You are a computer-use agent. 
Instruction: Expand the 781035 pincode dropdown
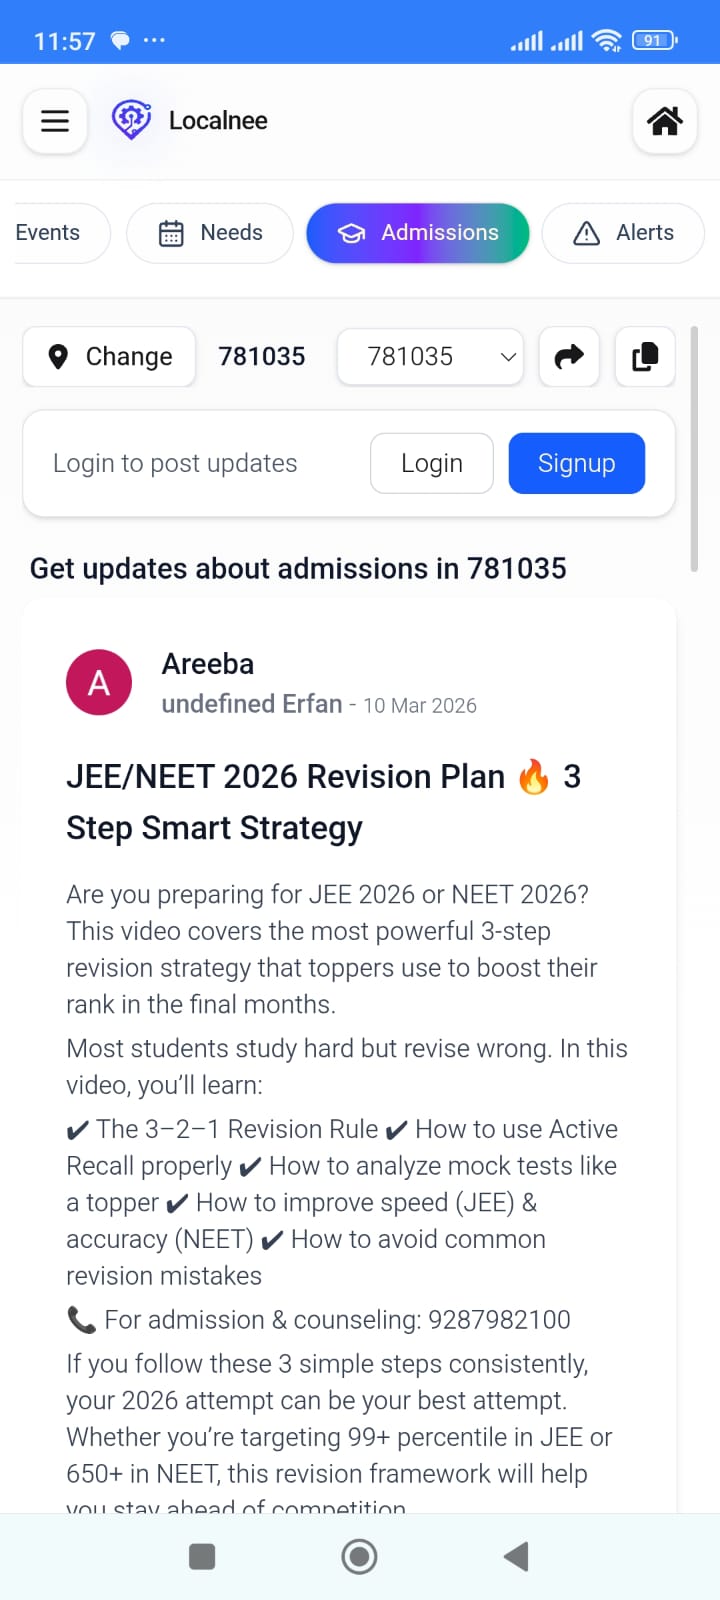[x=430, y=357]
